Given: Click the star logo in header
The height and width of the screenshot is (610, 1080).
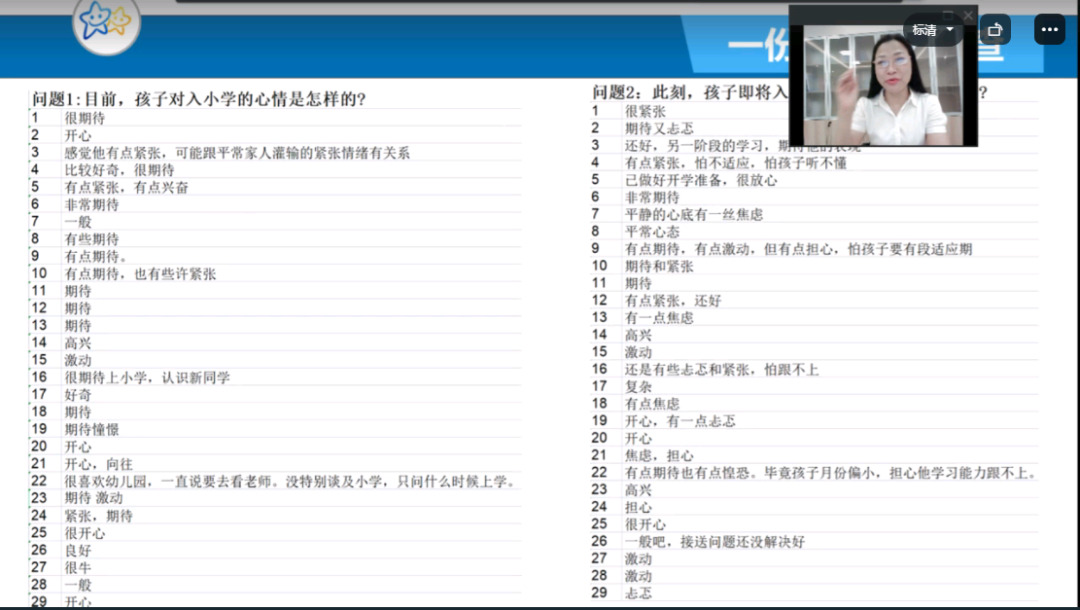Looking at the screenshot, I should pos(106,24).
